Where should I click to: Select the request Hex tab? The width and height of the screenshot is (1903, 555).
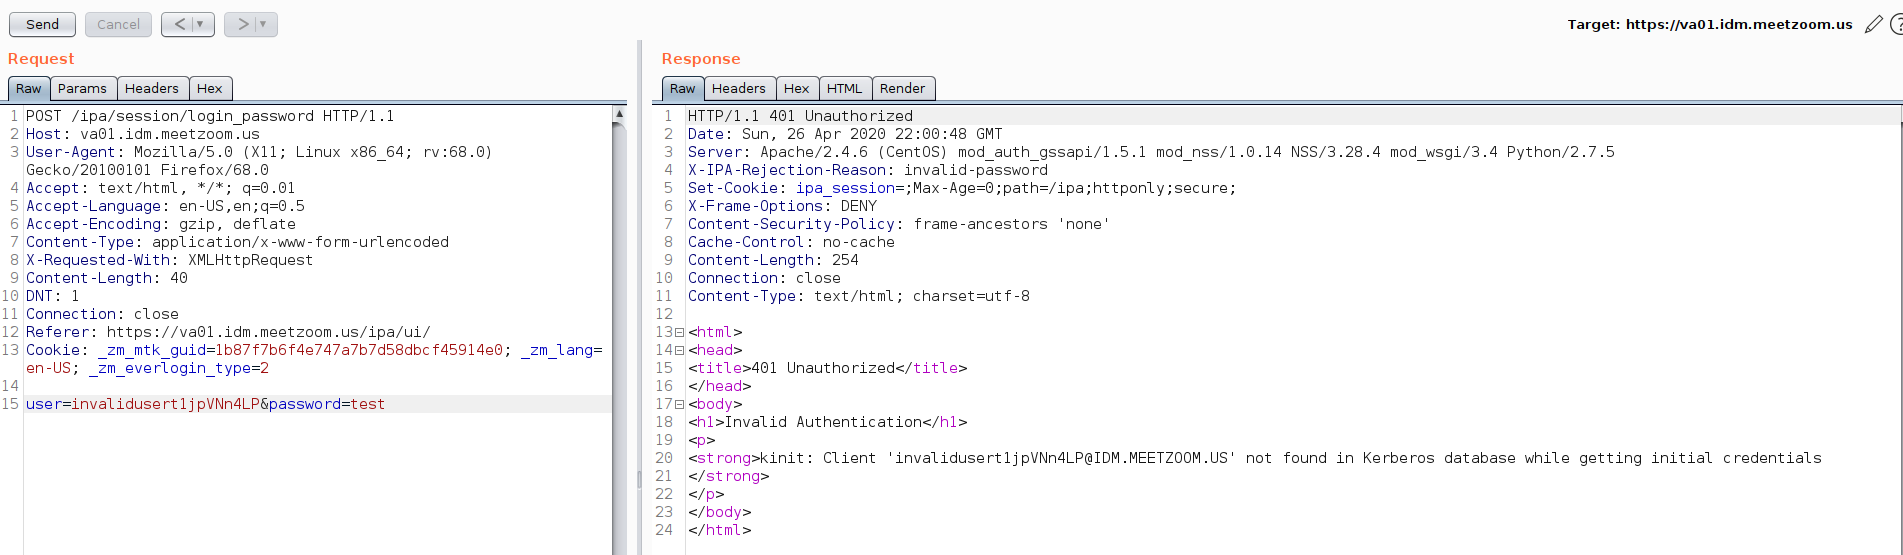point(210,88)
